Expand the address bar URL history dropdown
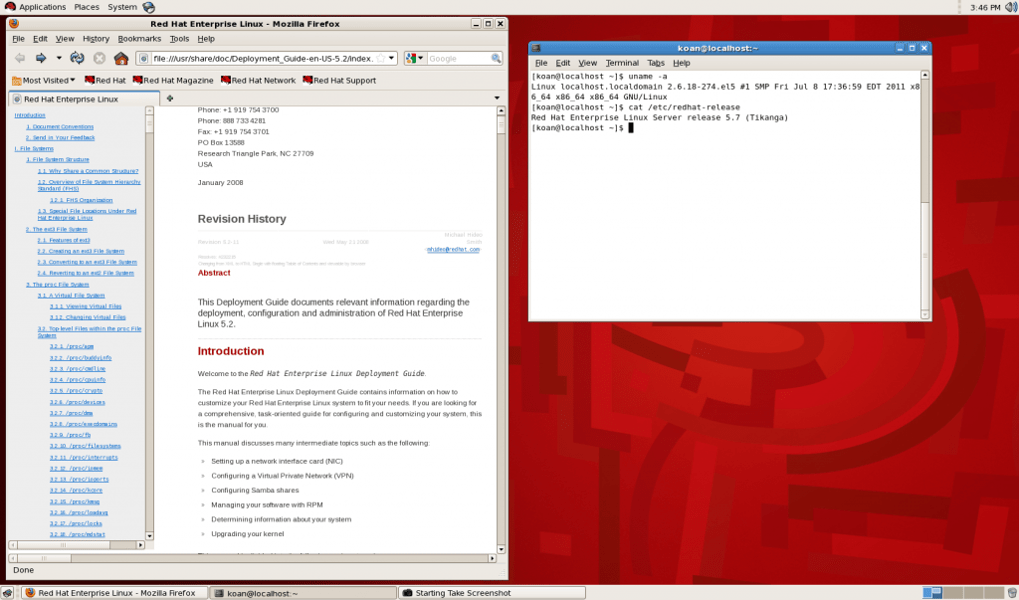 (x=391, y=59)
